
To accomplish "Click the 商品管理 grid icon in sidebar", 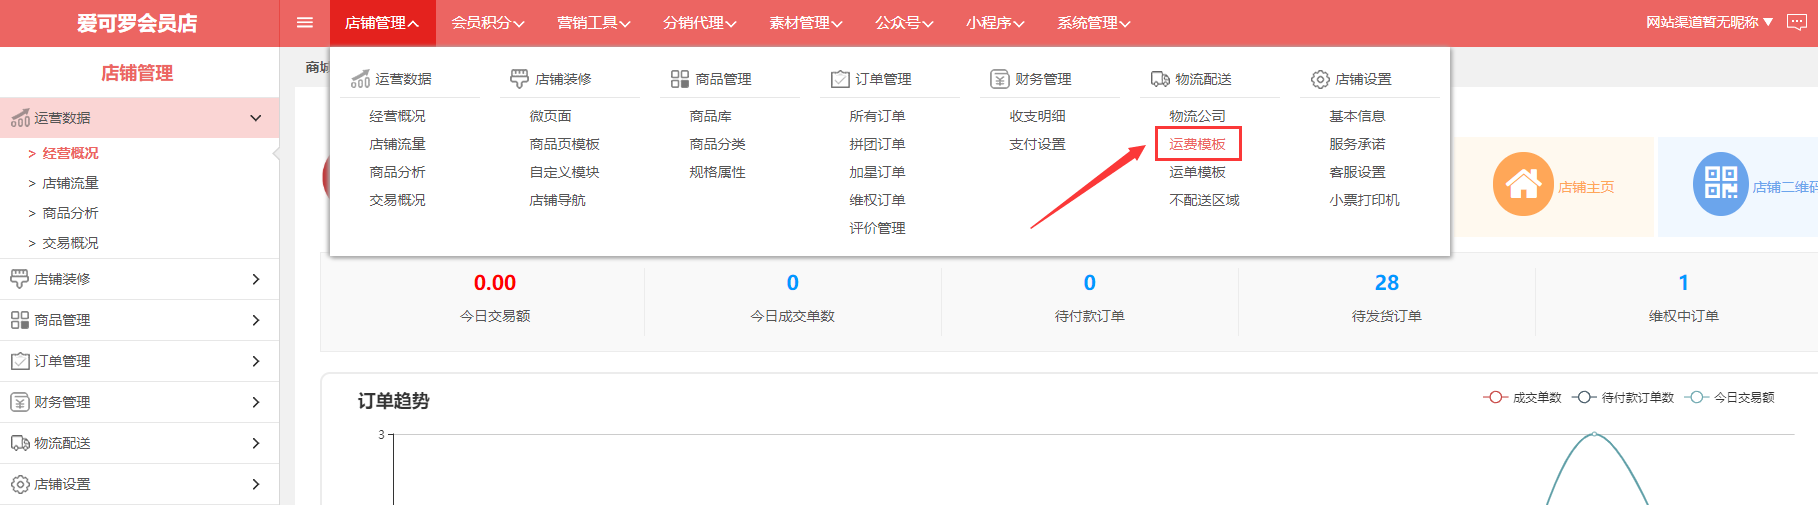I will [20, 320].
